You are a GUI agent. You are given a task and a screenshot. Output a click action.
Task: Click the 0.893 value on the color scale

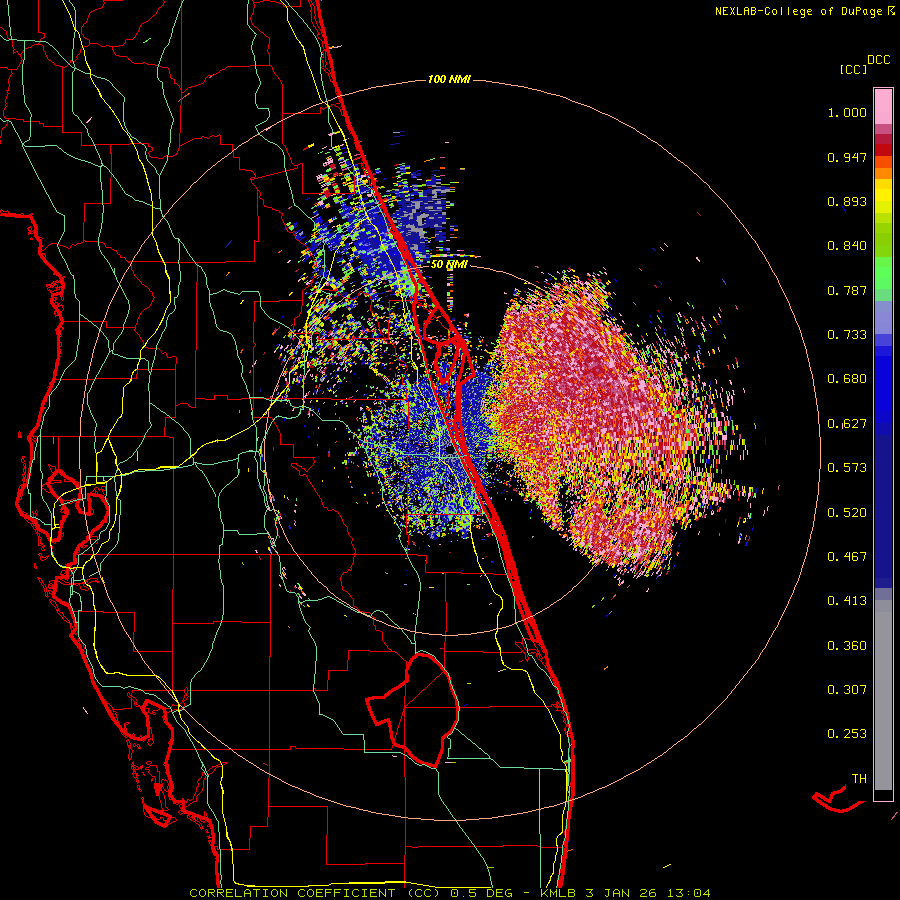tap(847, 201)
